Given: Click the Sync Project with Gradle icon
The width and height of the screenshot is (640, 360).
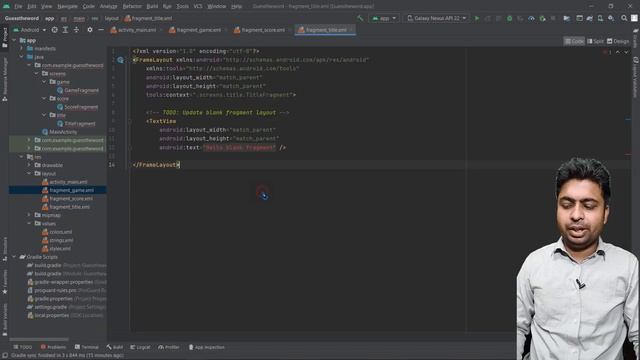Looking at the screenshot, I should pos(590,18).
